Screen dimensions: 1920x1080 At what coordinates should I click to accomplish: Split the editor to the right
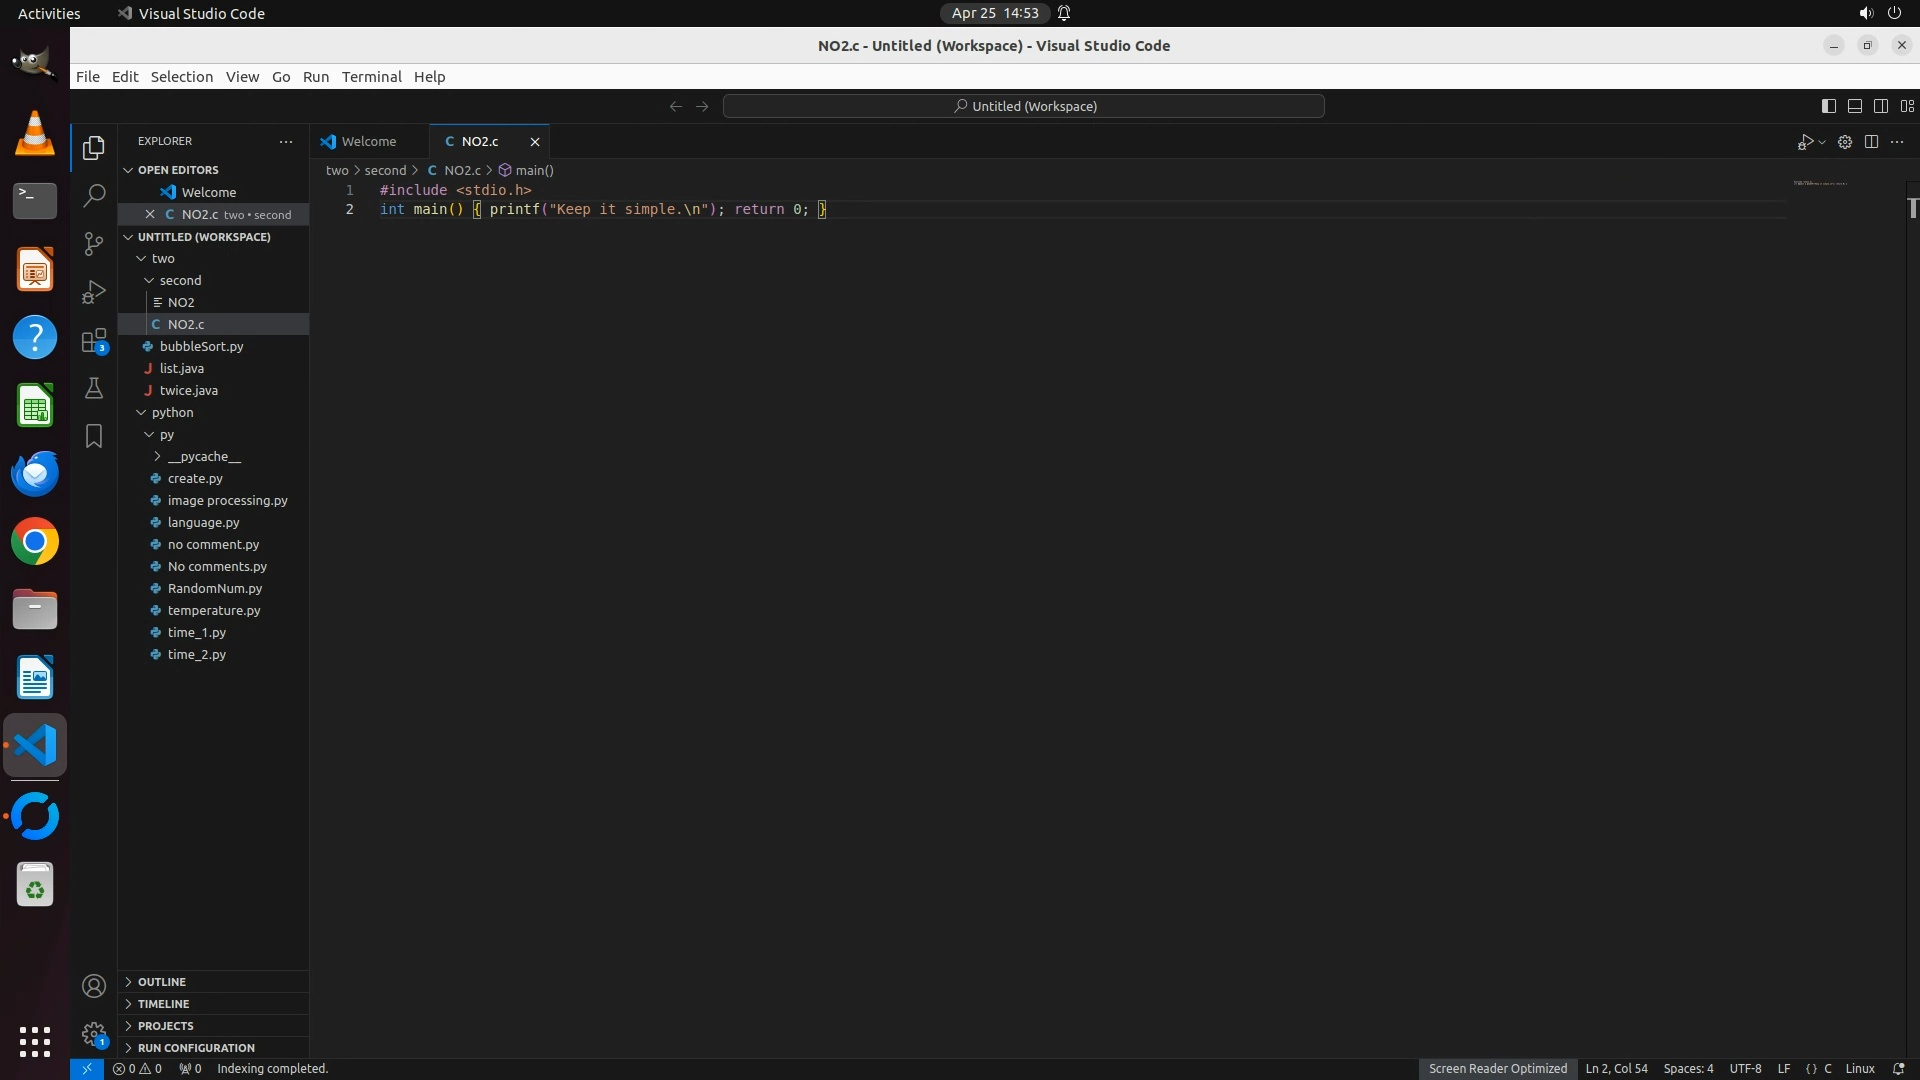1871,142
